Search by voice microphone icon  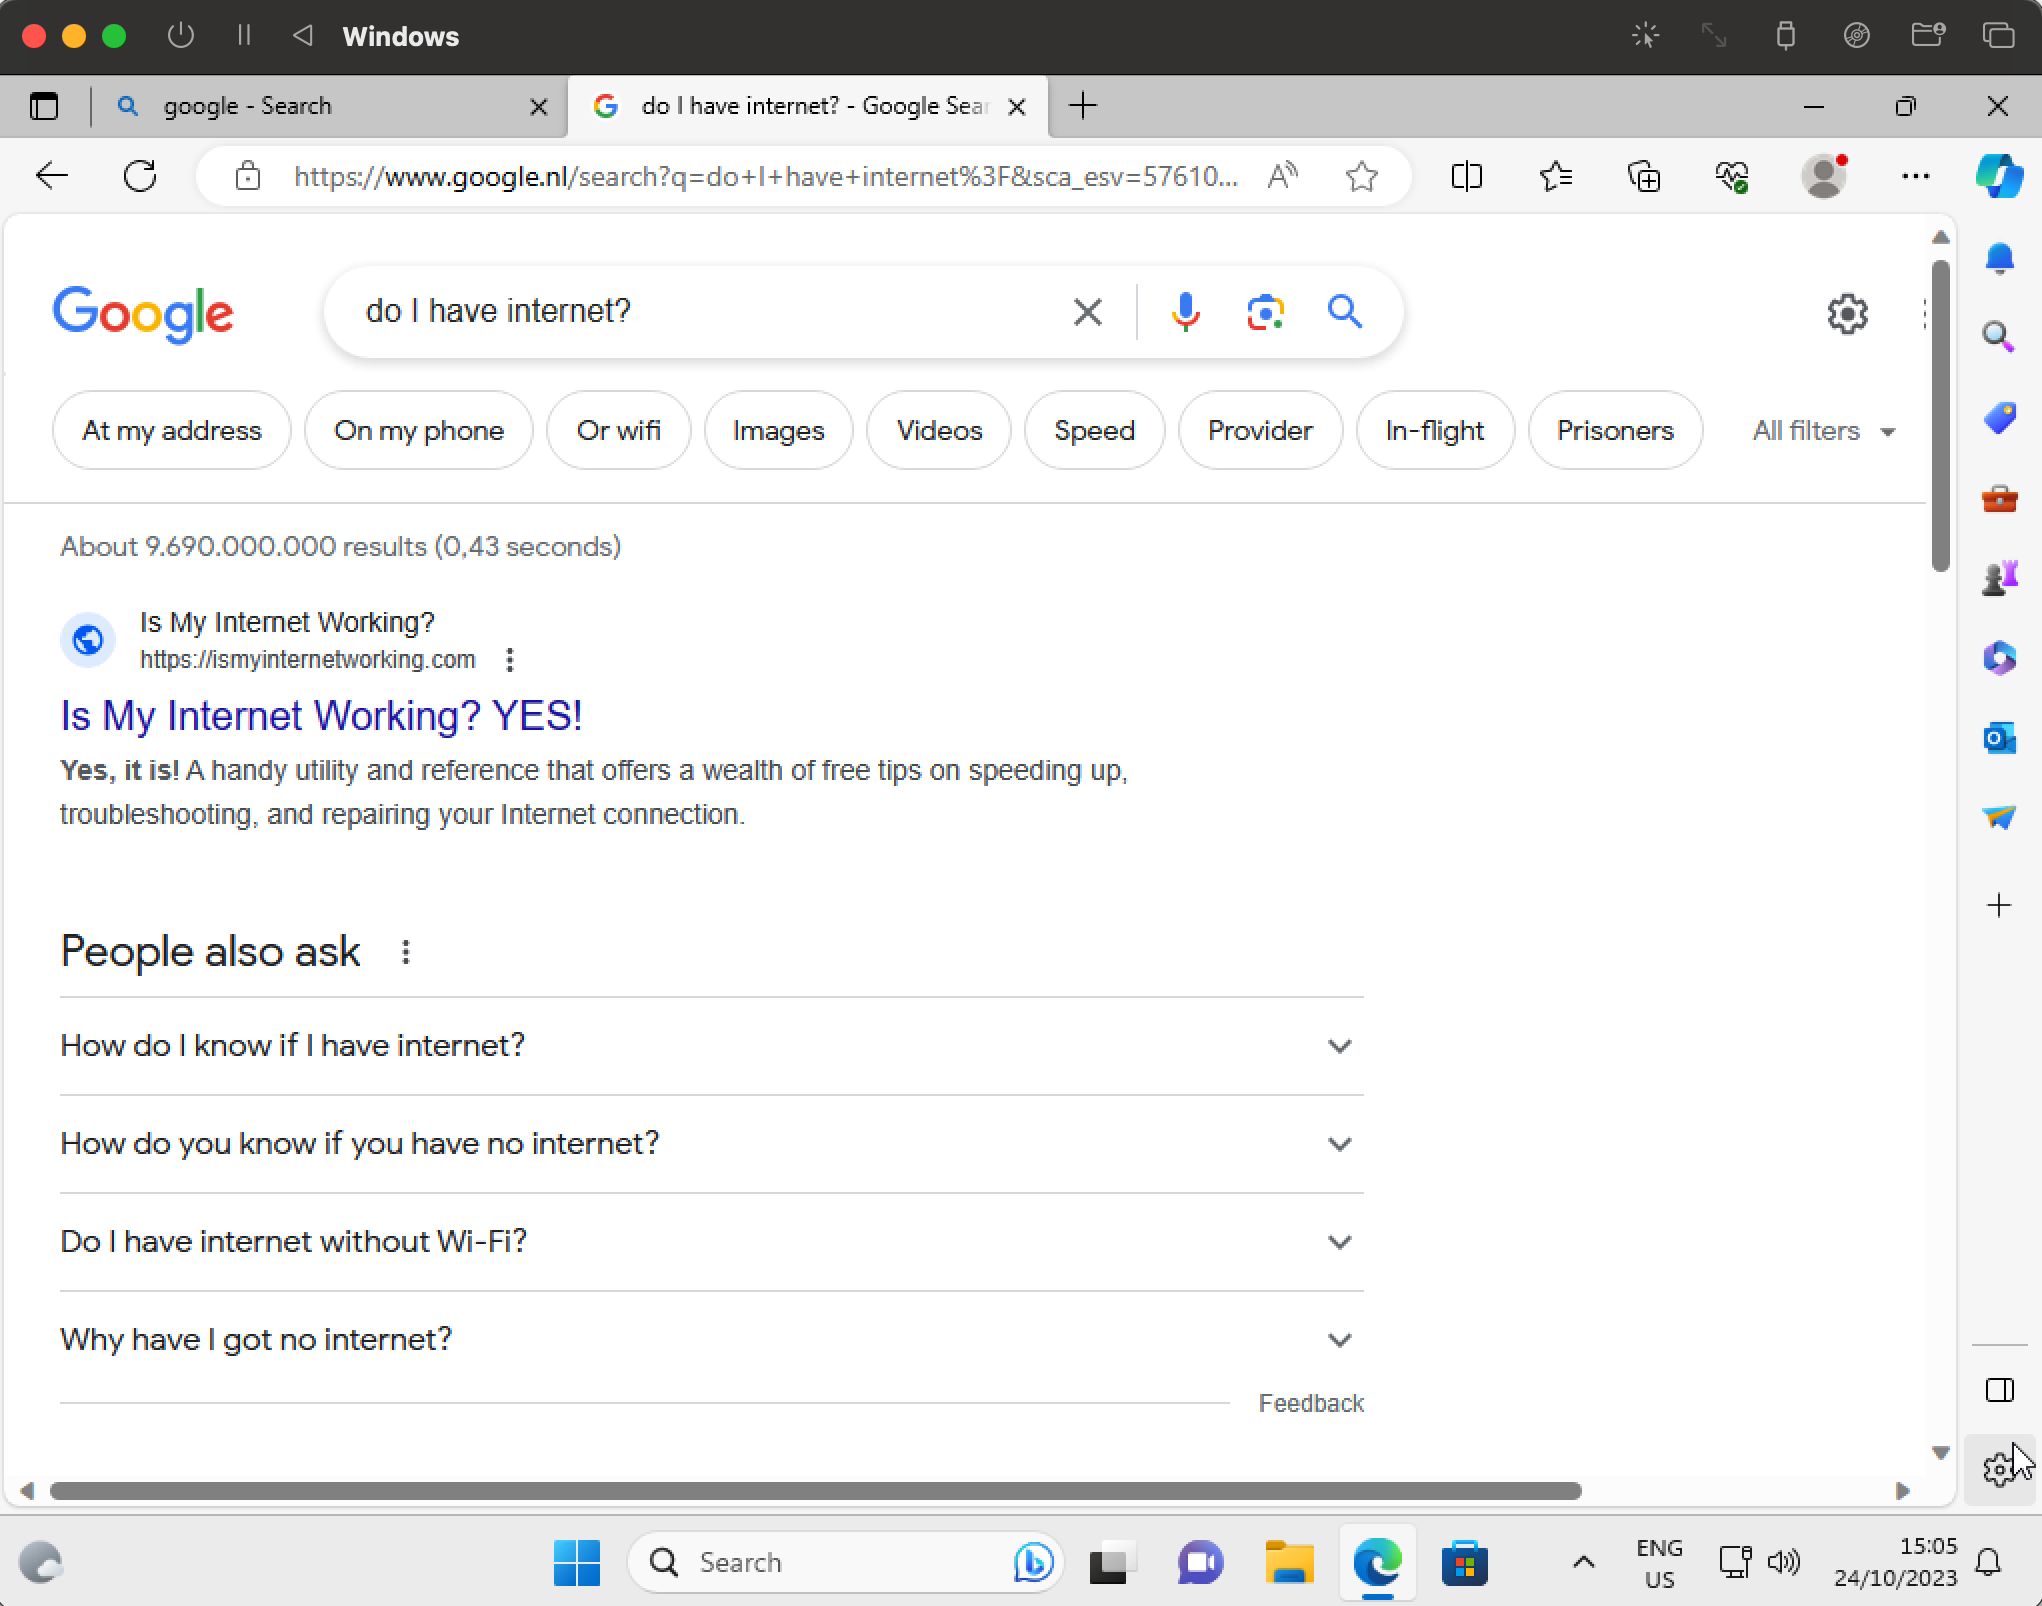(1185, 312)
